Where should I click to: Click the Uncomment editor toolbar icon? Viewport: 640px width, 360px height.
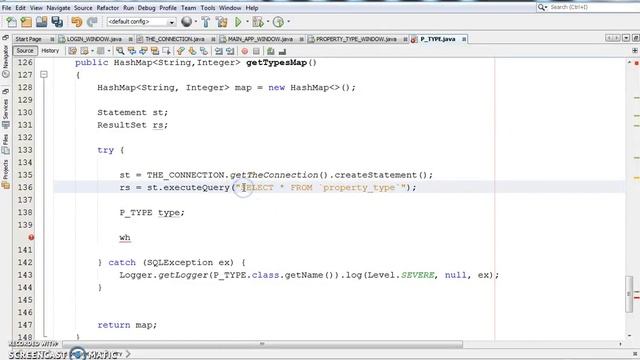tap(282, 51)
